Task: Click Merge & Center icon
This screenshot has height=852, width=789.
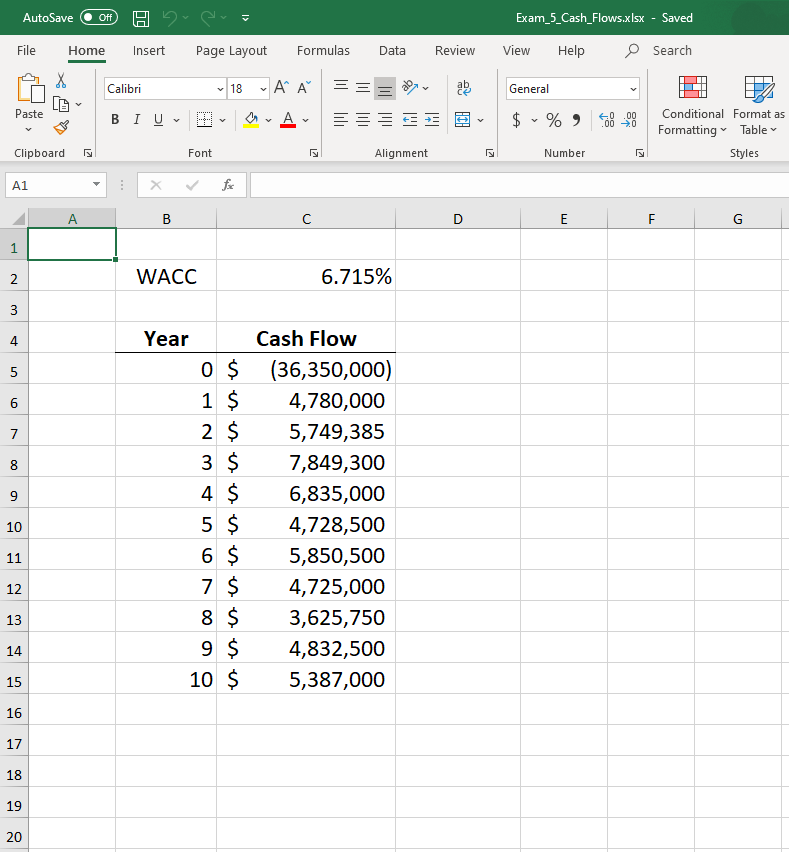Action: point(462,120)
